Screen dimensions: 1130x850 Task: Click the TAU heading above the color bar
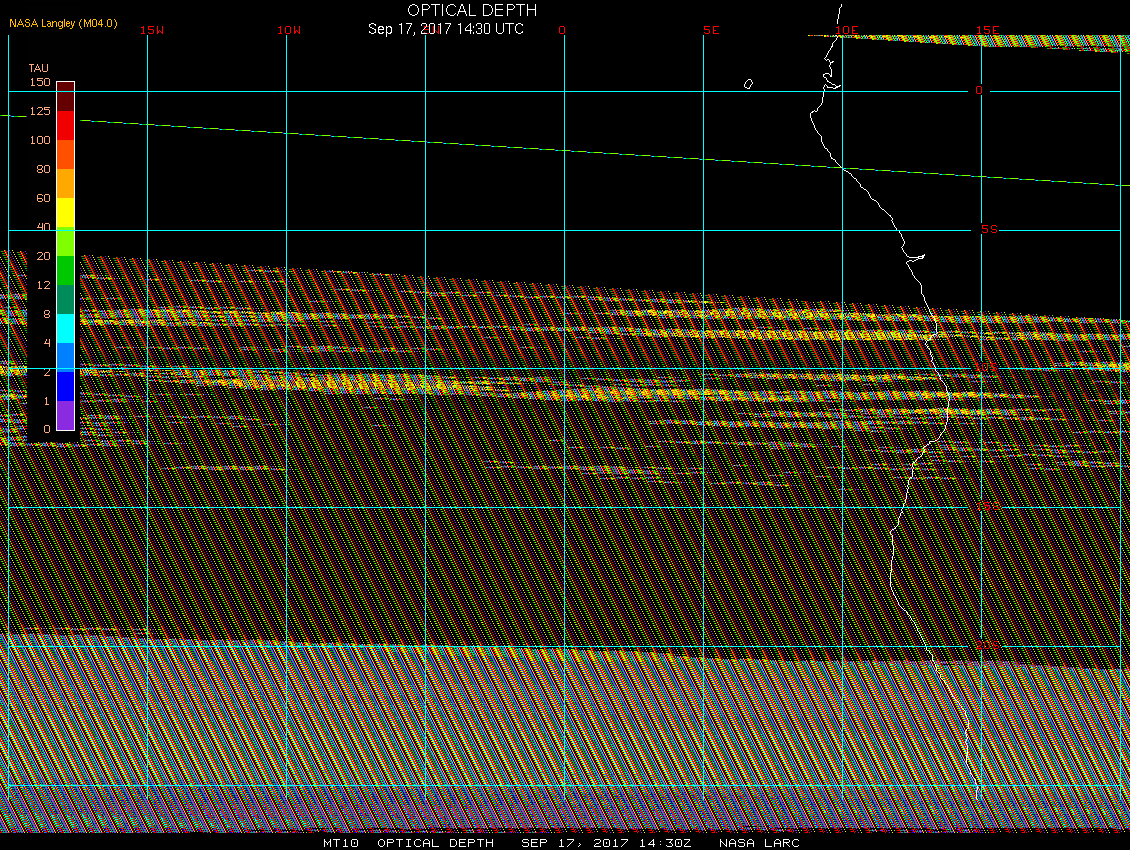tap(39, 68)
